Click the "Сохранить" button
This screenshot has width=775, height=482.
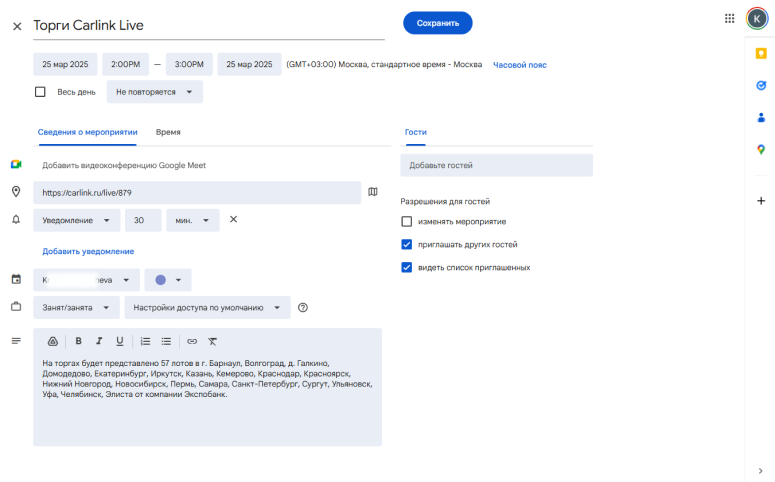pos(437,23)
